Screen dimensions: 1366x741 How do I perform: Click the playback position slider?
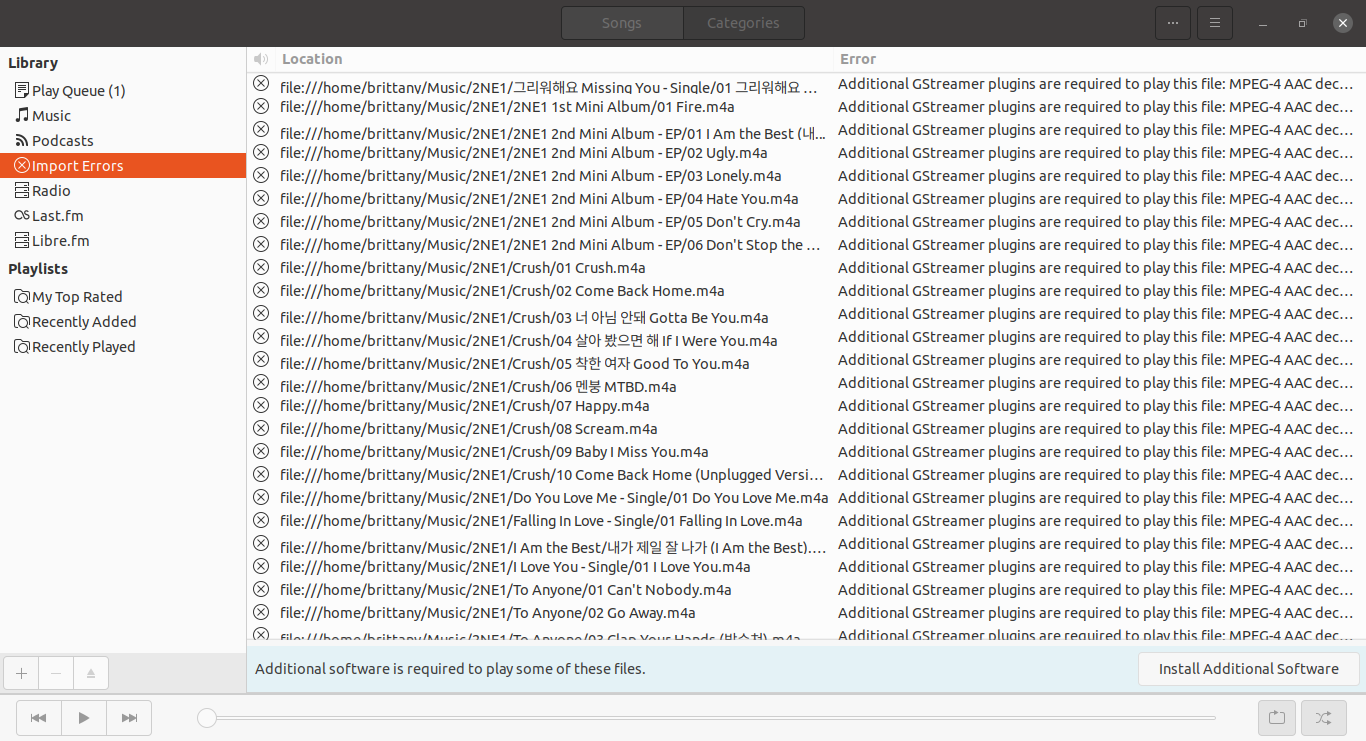click(x=710, y=718)
